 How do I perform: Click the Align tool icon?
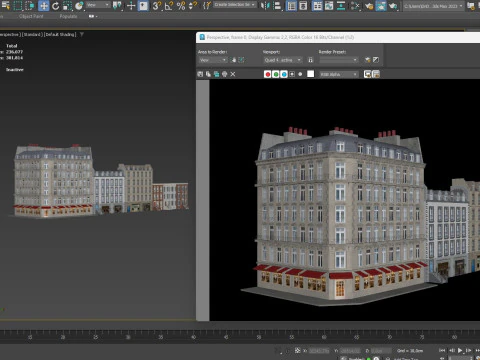pos(277,5)
